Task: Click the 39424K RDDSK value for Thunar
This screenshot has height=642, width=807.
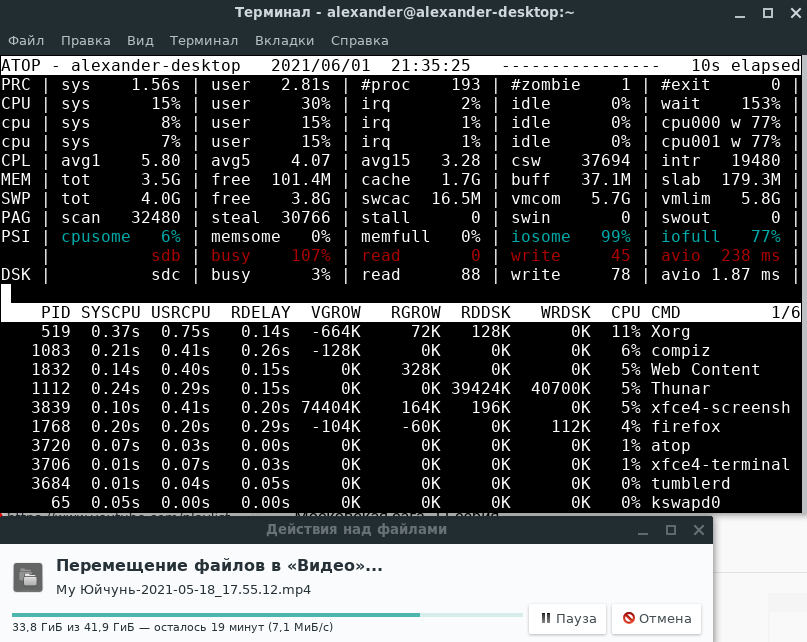Action: (x=481, y=389)
